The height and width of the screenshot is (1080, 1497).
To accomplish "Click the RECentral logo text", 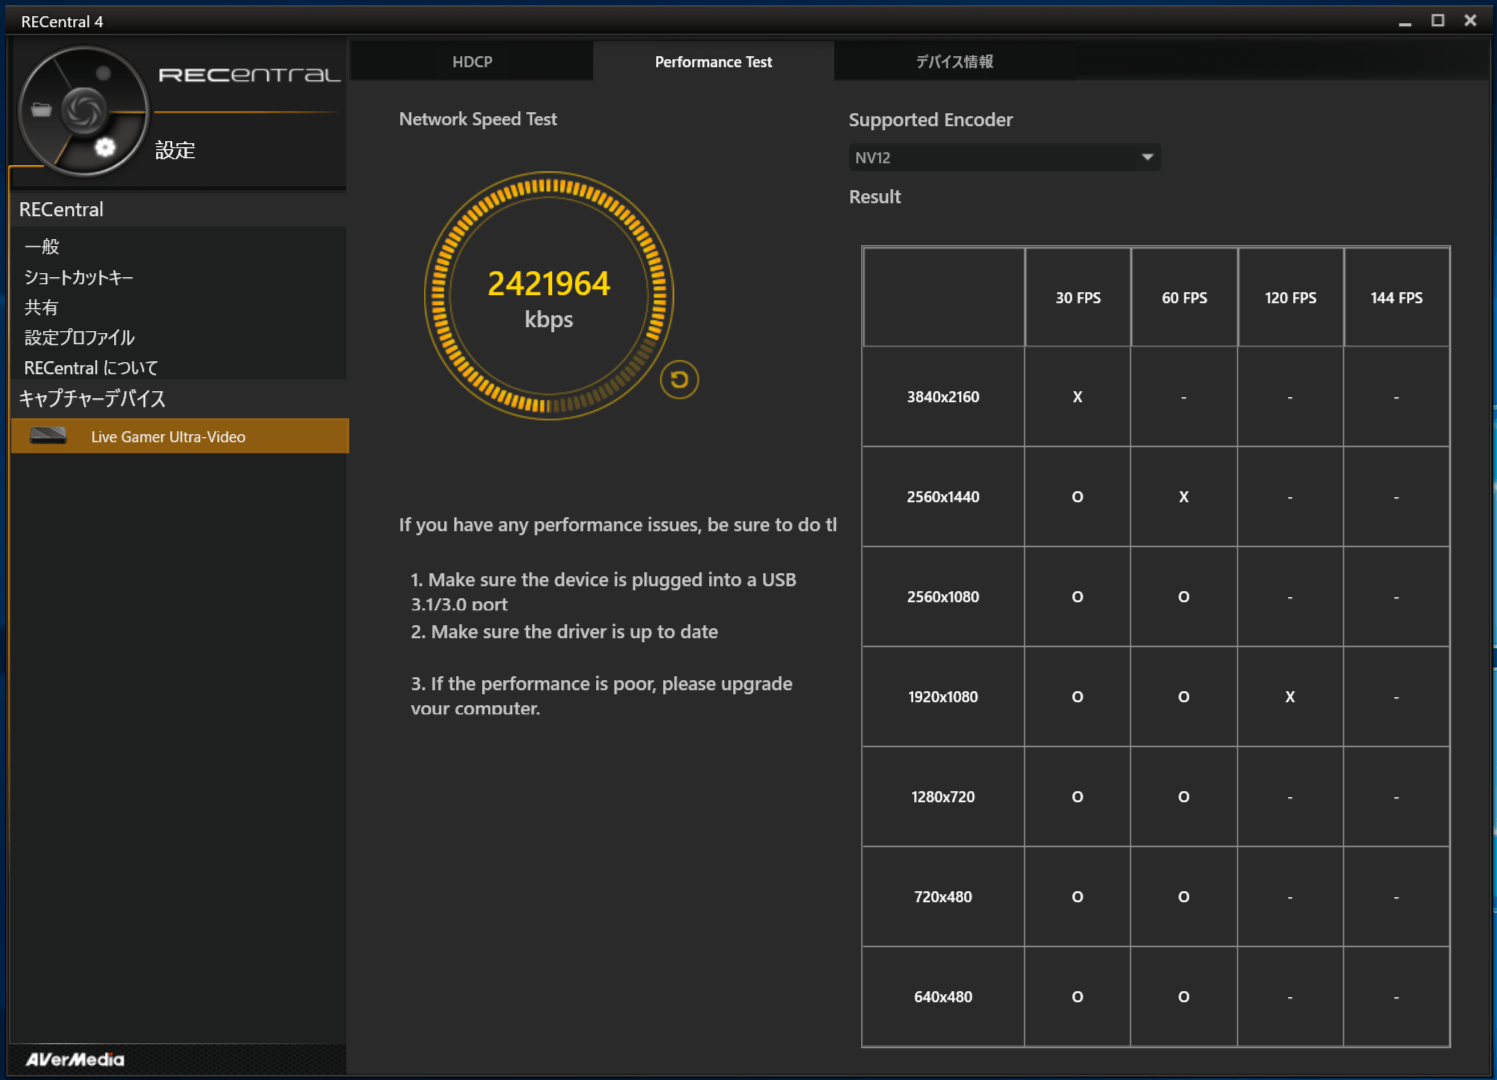I will pos(249,75).
